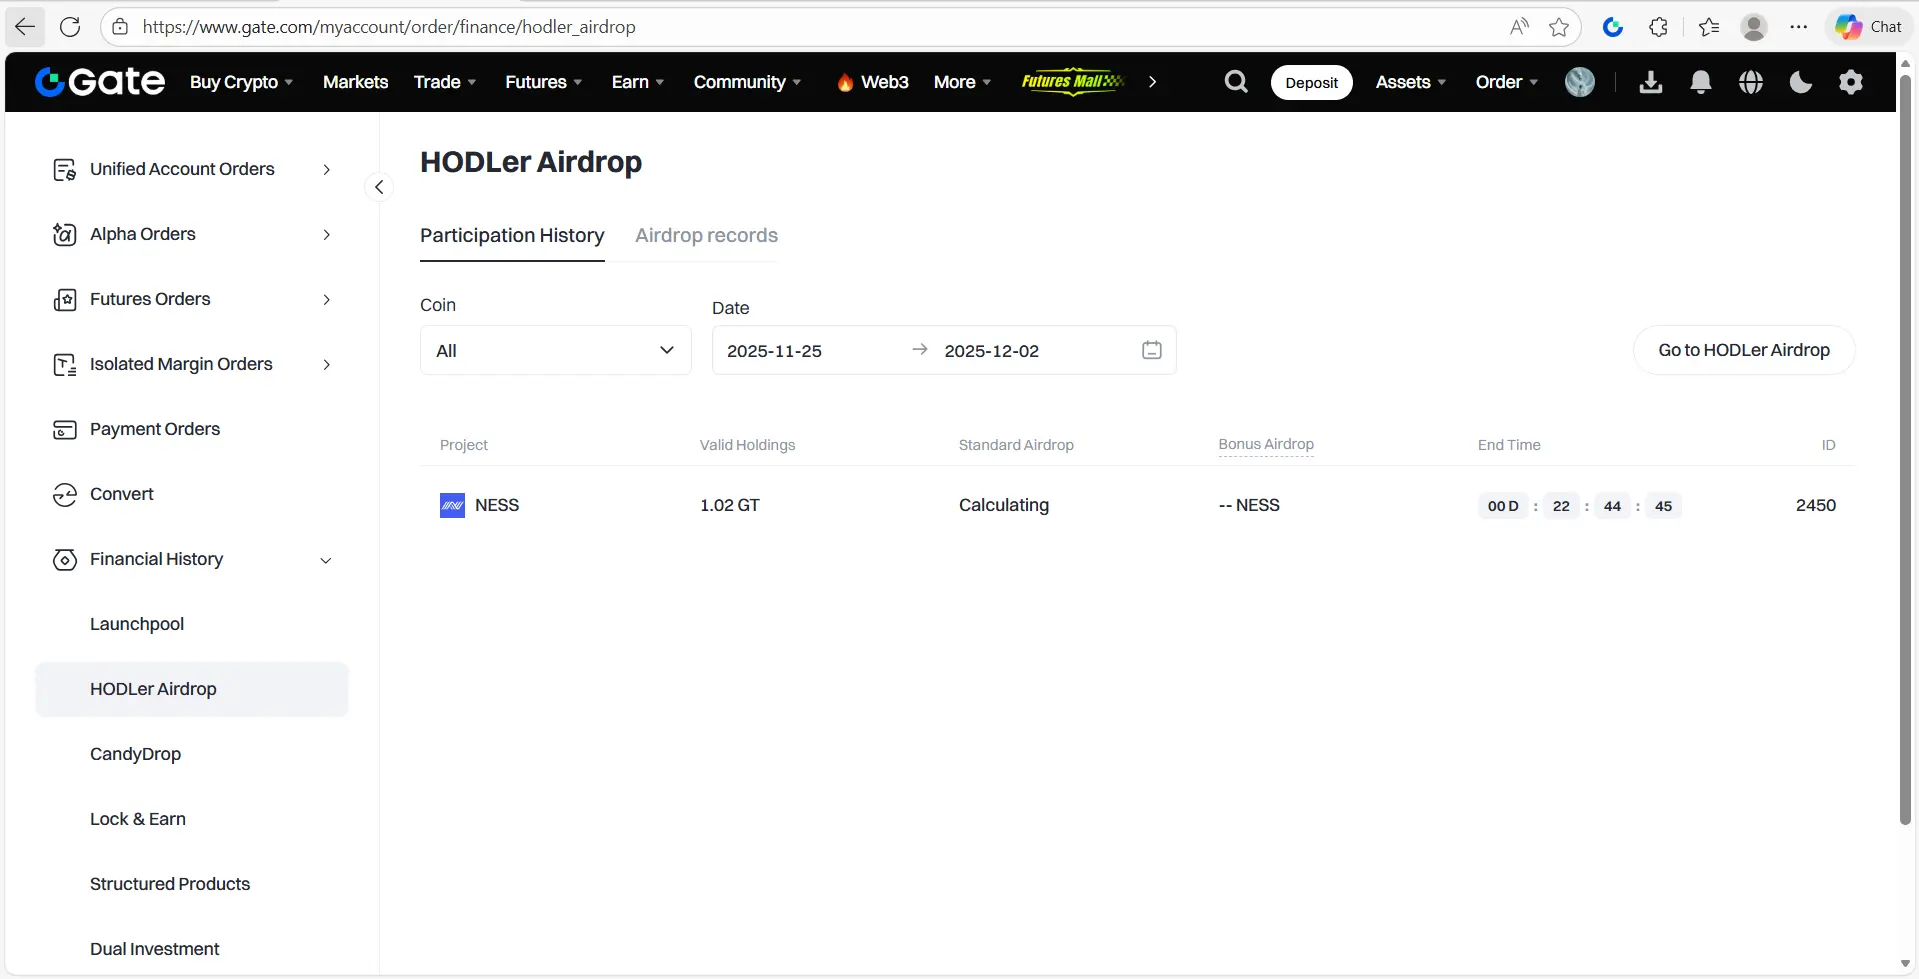Open Structured Products in the sidebar

point(170,884)
